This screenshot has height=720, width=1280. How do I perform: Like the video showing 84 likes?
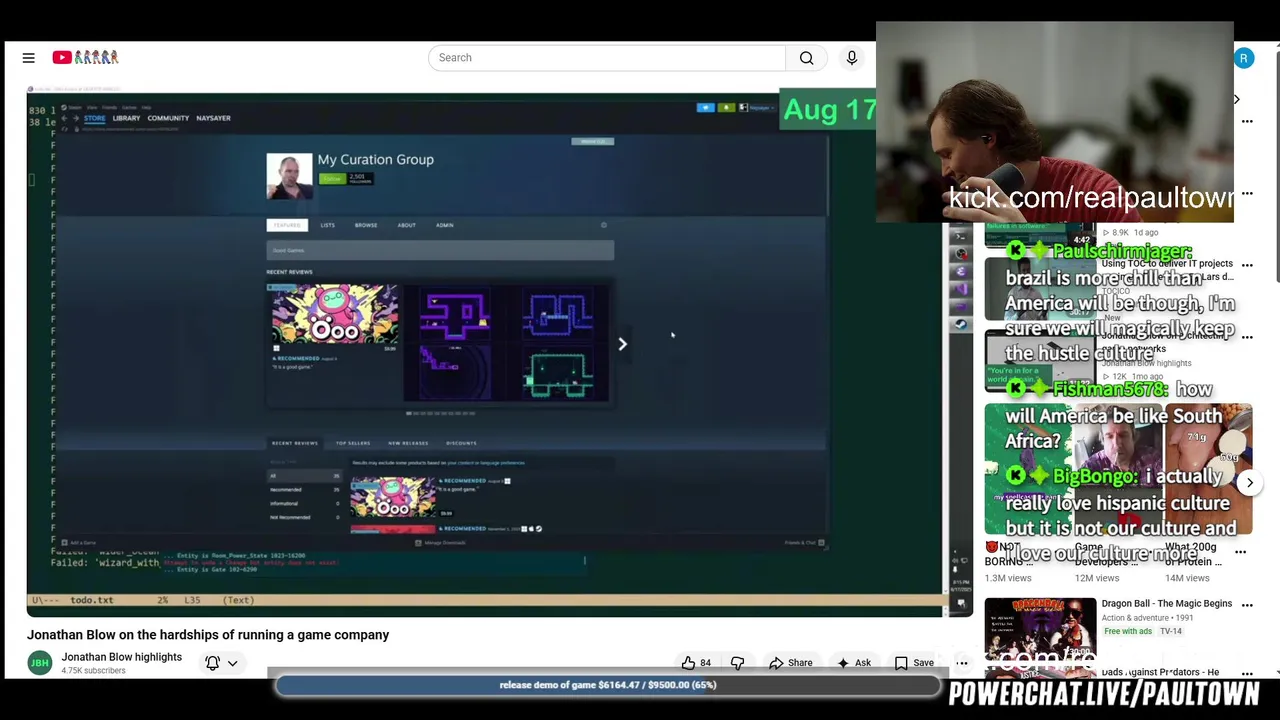(x=696, y=663)
